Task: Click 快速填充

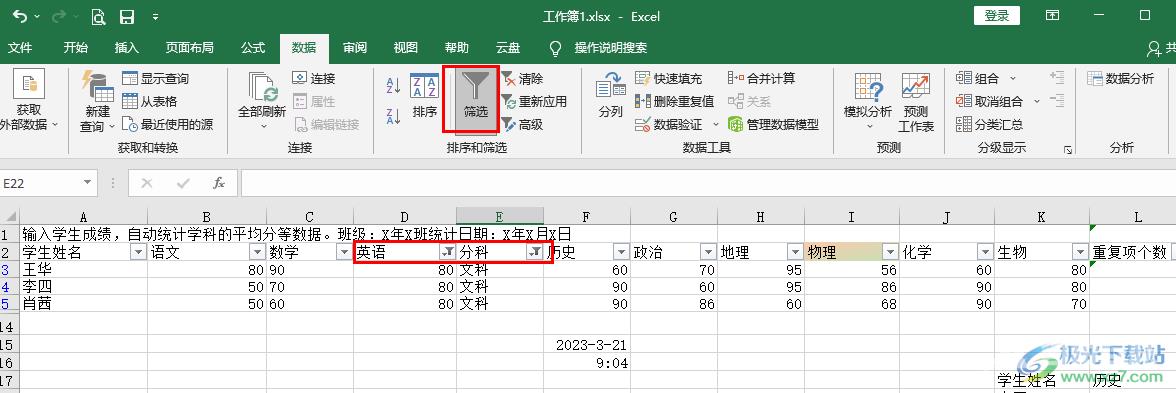Action: click(668, 78)
